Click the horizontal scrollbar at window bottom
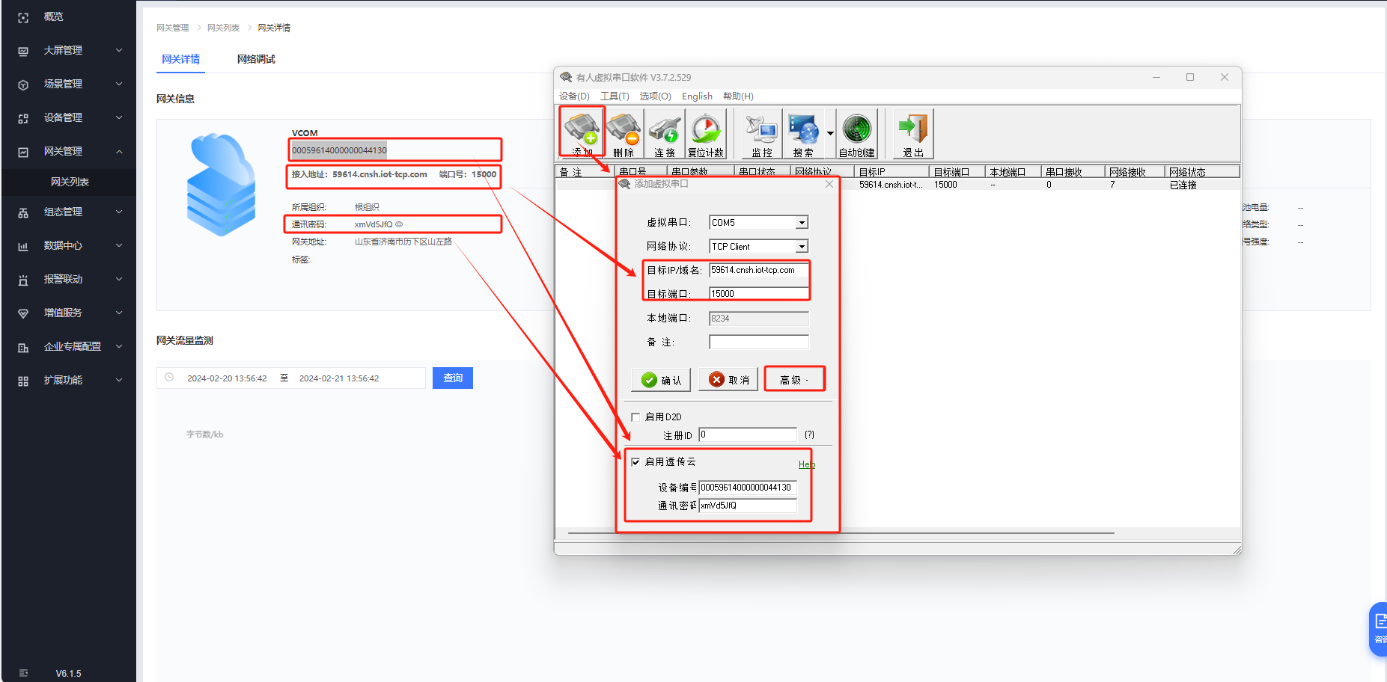 840,533
